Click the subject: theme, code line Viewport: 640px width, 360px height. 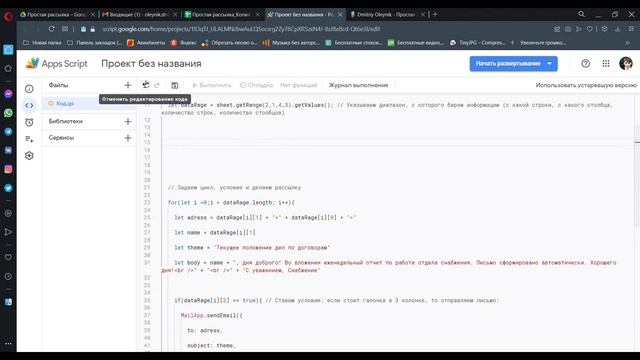pyautogui.click(x=211, y=345)
